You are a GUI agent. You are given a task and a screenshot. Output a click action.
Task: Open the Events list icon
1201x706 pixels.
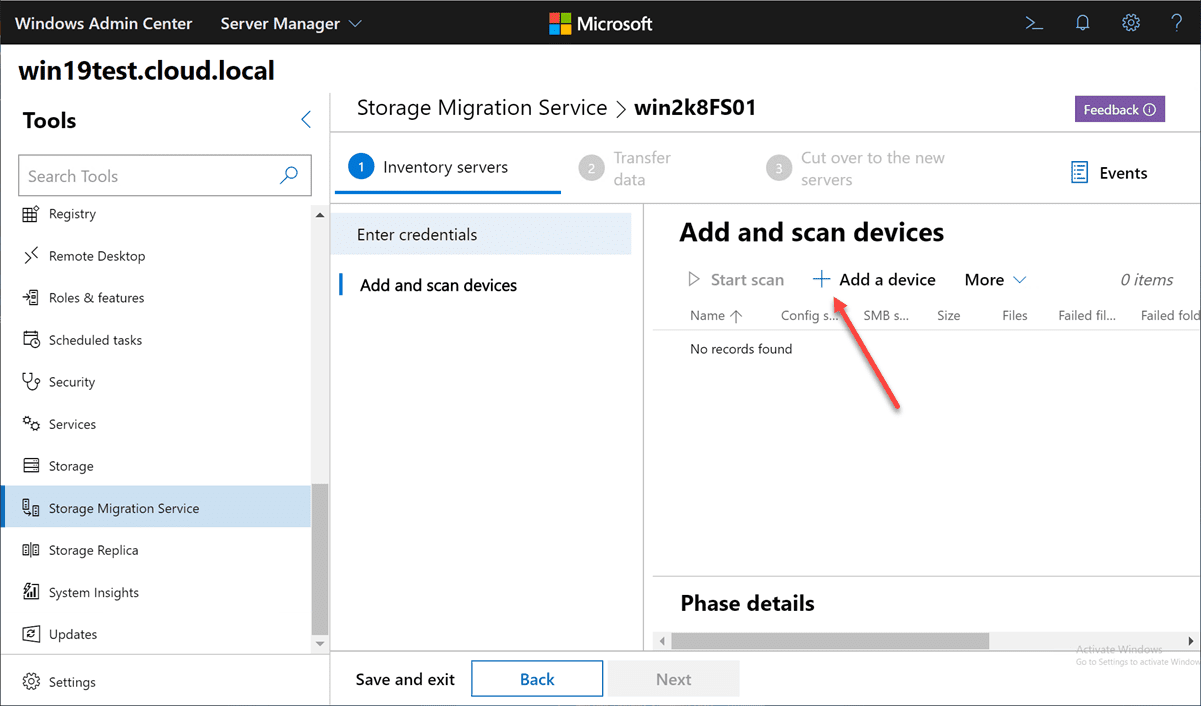1080,173
